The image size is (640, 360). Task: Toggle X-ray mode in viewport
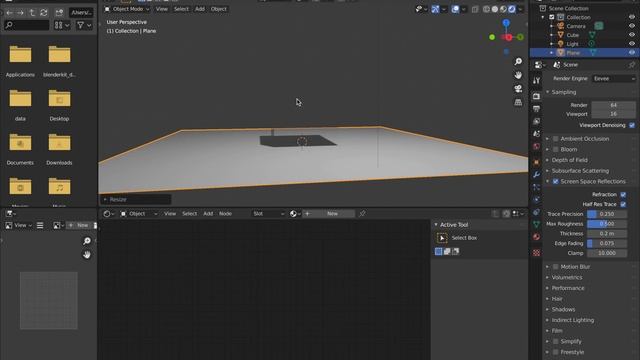pos(475,9)
